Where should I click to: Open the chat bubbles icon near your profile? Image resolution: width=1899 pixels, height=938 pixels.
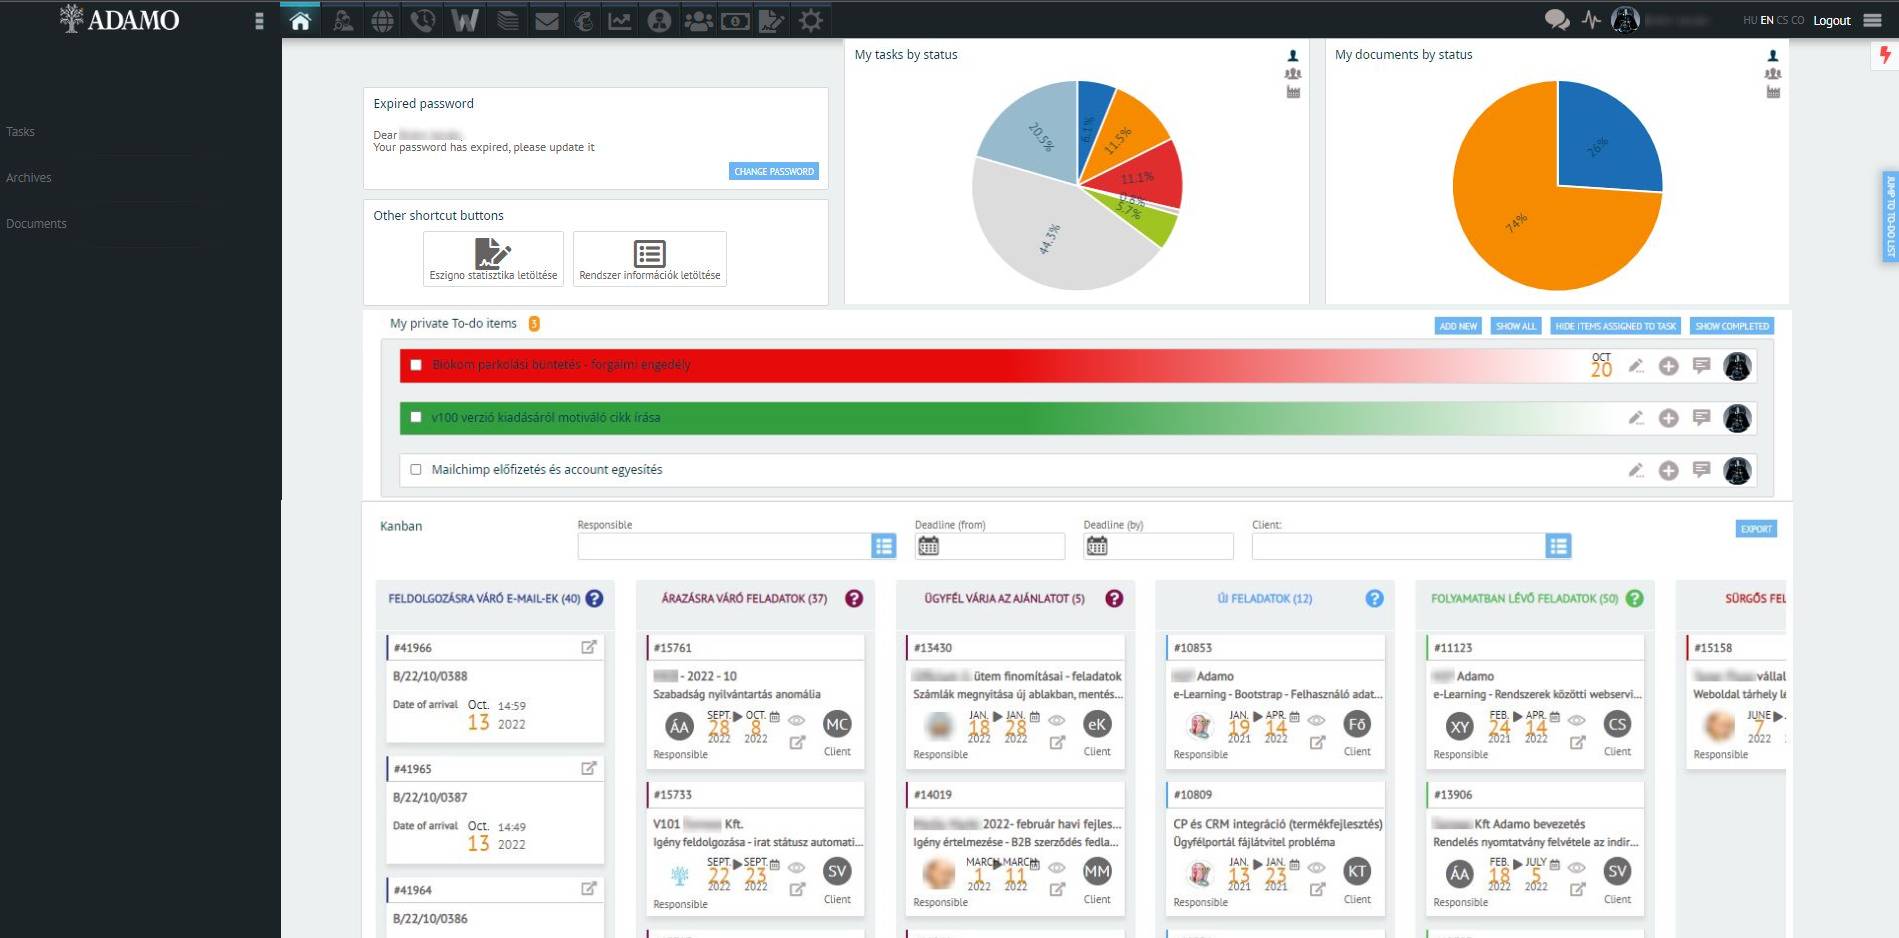1557,20
